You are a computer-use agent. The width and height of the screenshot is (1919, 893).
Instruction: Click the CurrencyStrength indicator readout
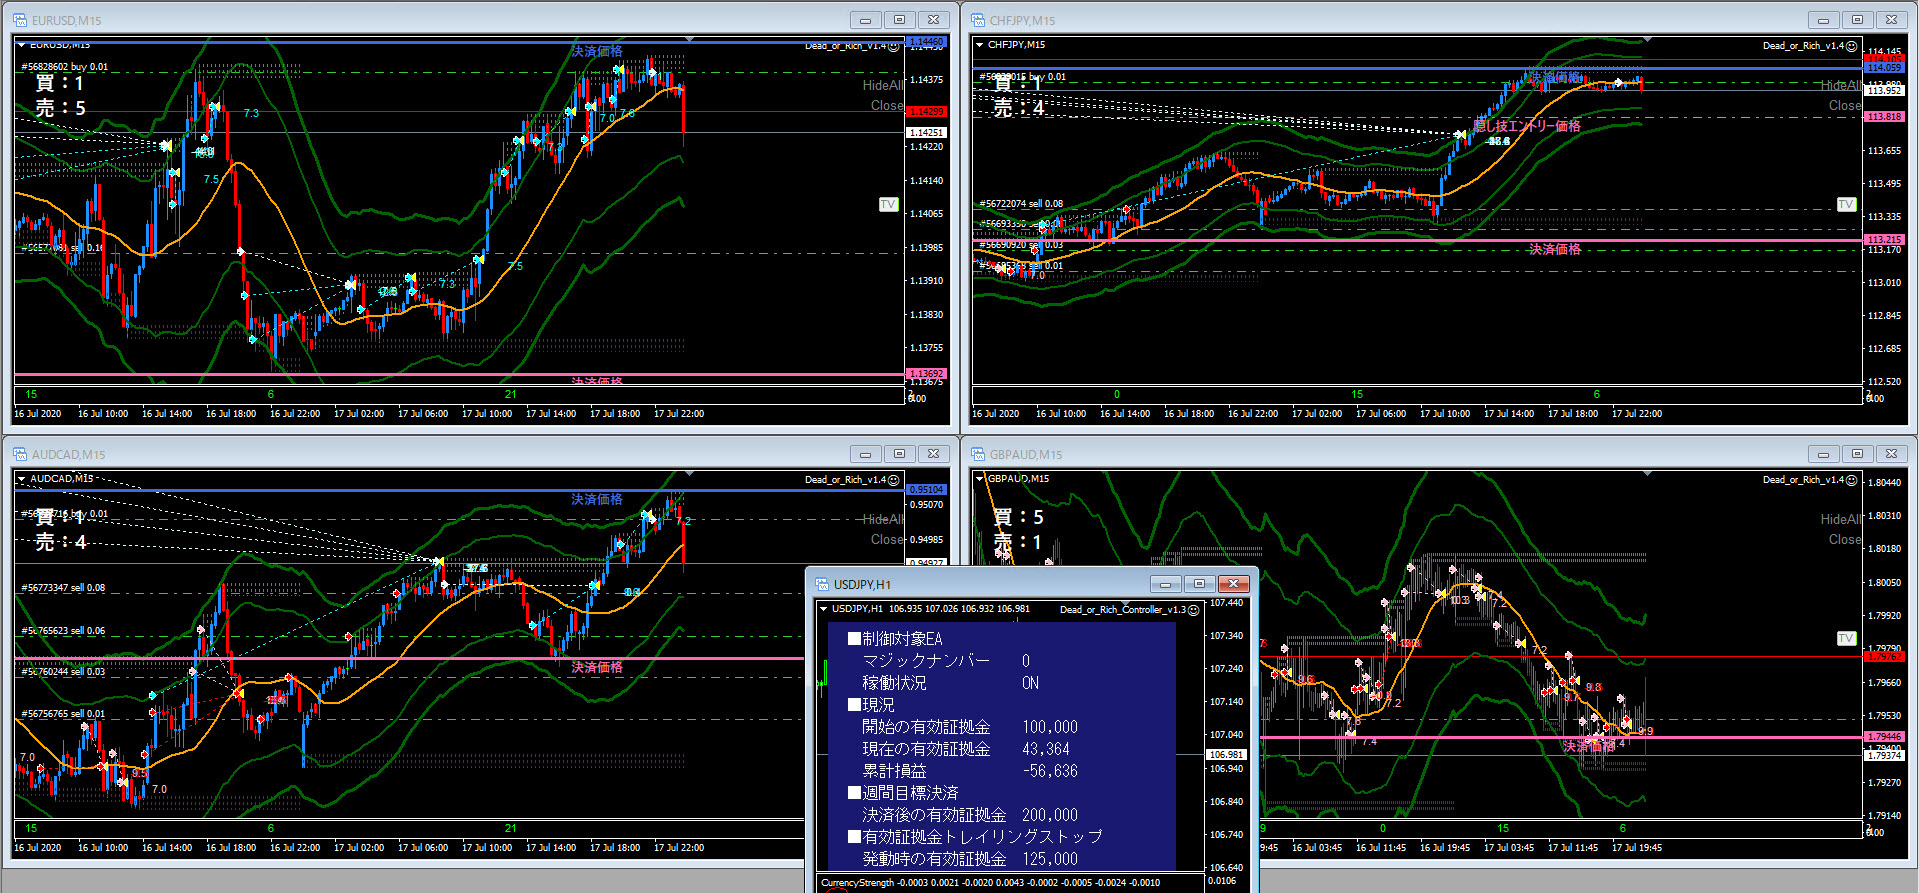[991, 883]
